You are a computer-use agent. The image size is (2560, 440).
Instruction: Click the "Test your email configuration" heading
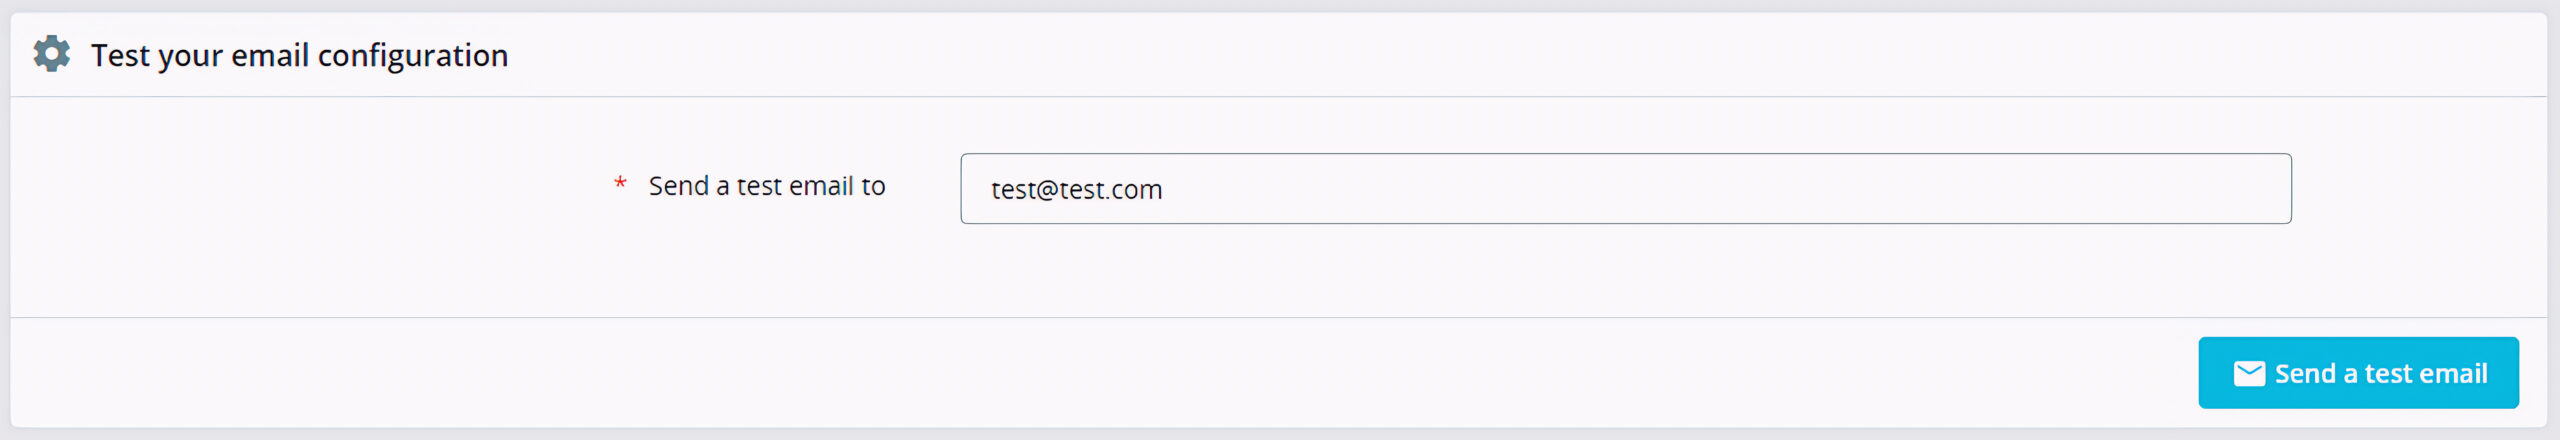(x=299, y=55)
